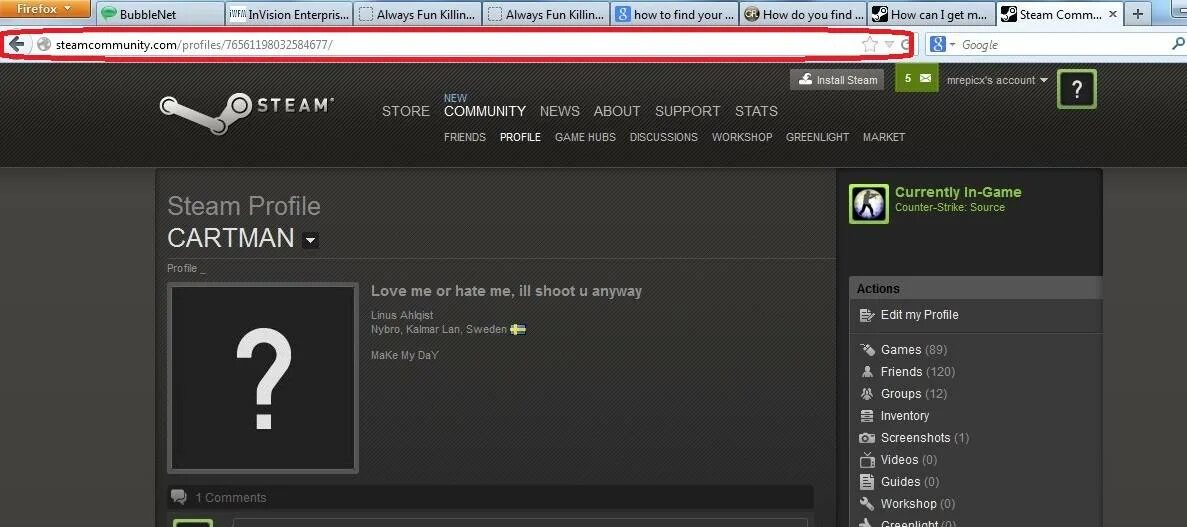The width and height of the screenshot is (1187, 527).
Task: Open the Google search engine selector
Action: point(942,45)
